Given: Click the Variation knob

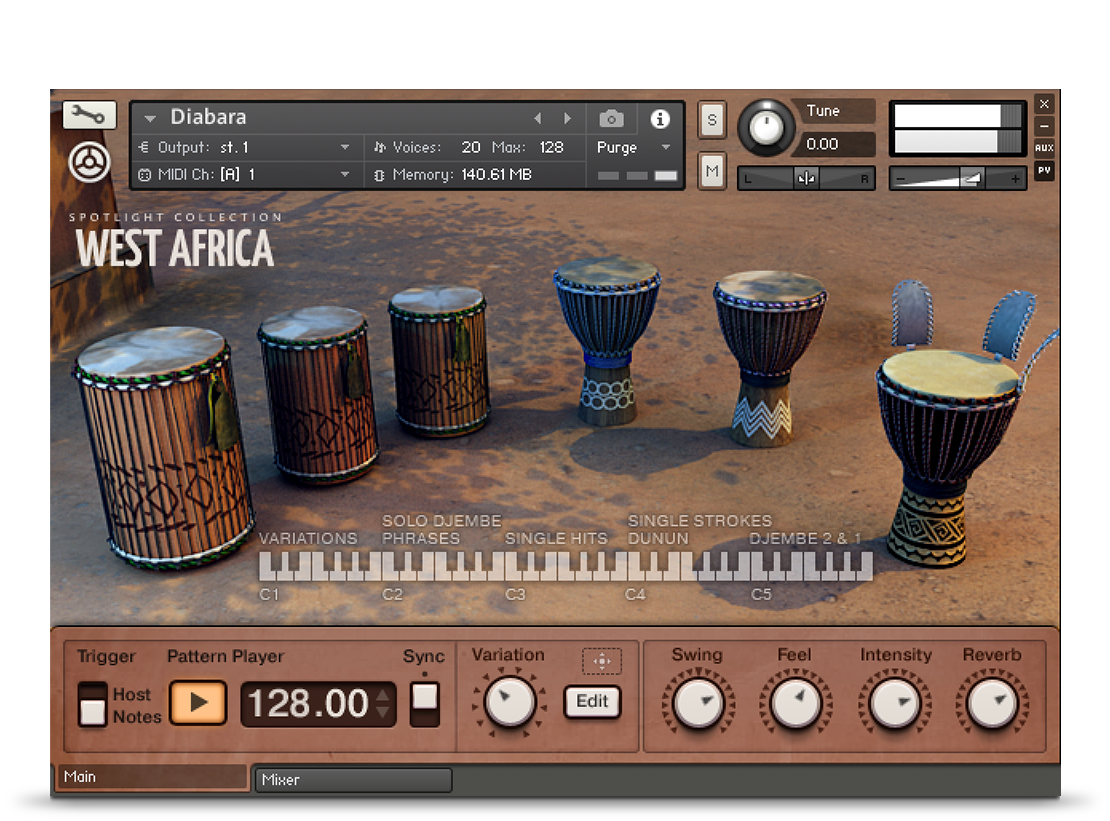Looking at the screenshot, I should [x=509, y=703].
